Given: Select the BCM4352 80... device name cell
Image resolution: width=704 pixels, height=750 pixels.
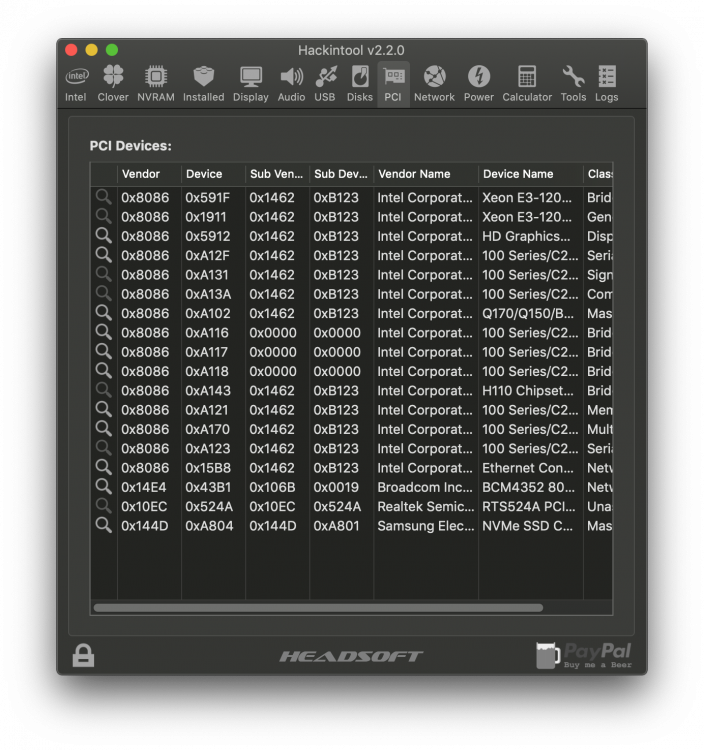Looking at the screenshot, I should click(x=528, y=487).
